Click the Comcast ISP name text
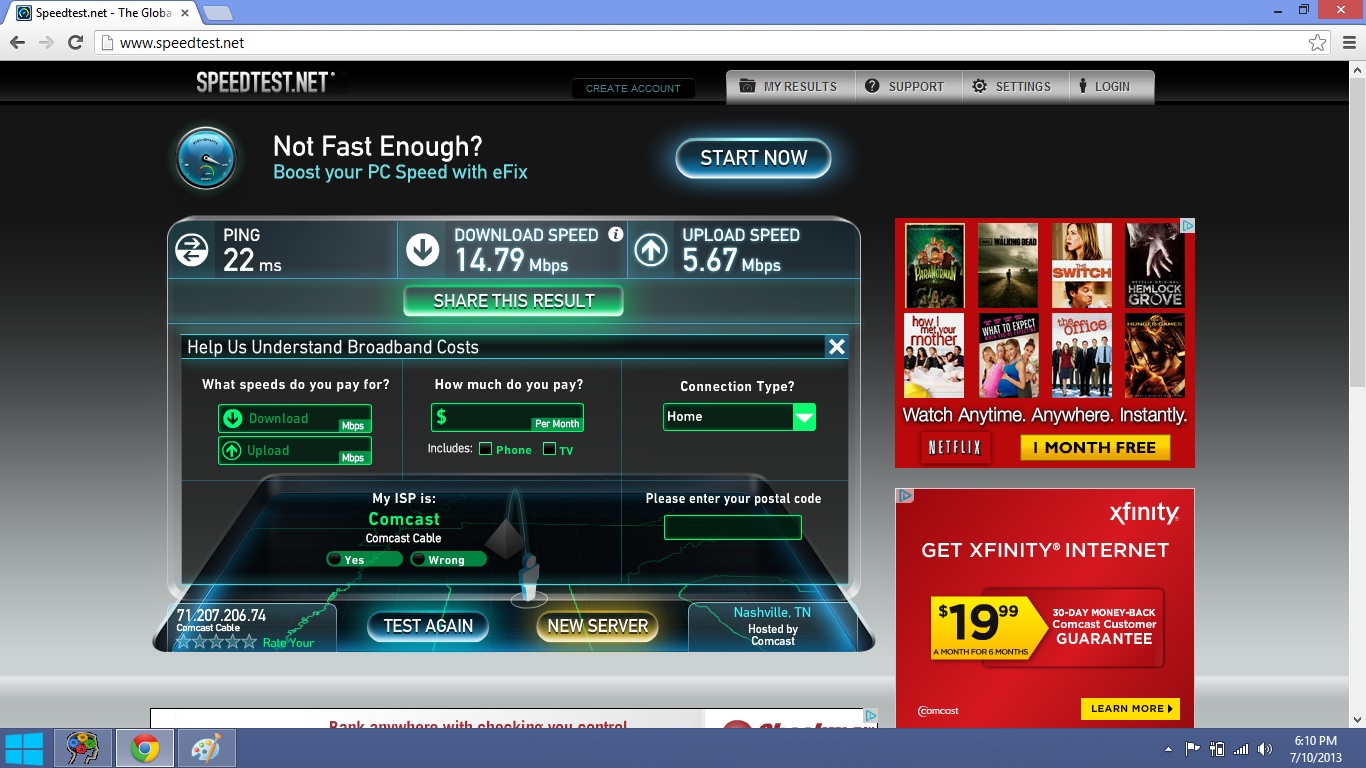Screen dimensions: 1366x768 404,519
